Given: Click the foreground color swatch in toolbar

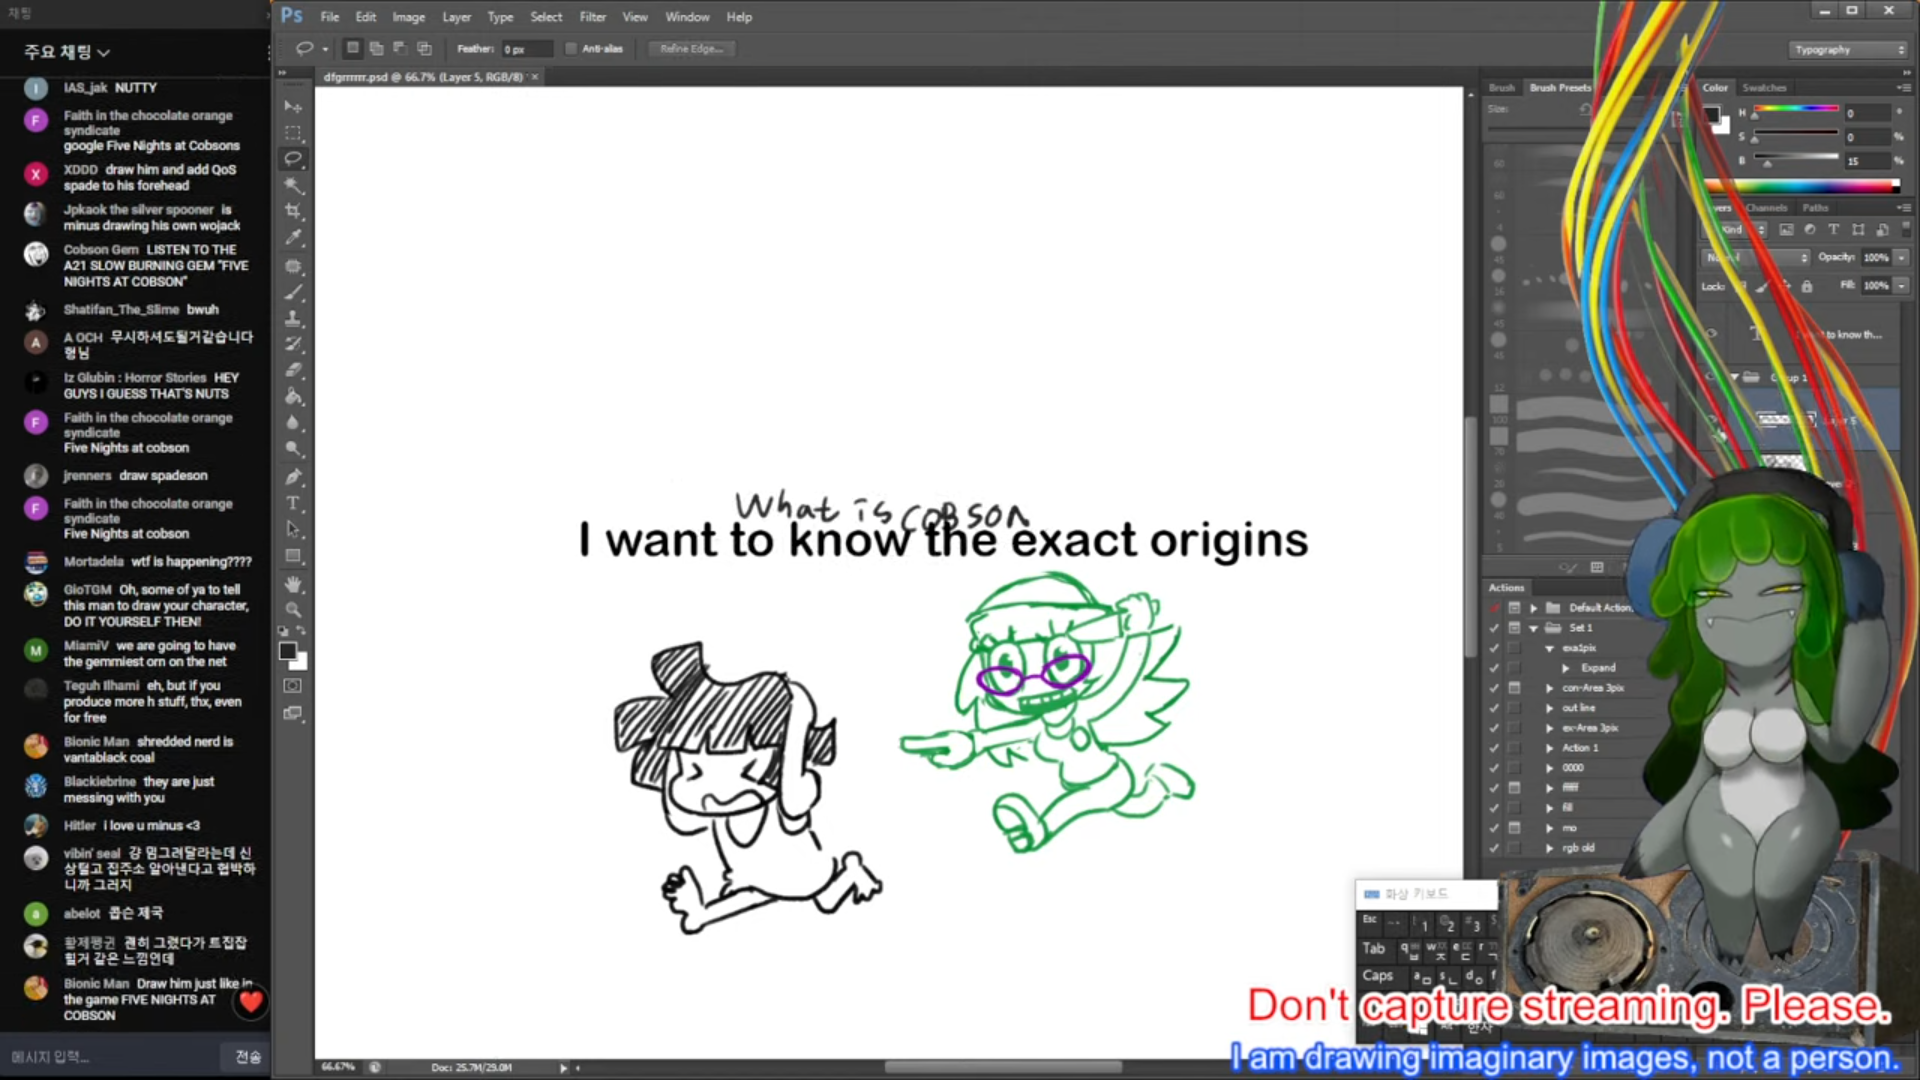Looking at the screenshot, I should (x=288, y=652).
